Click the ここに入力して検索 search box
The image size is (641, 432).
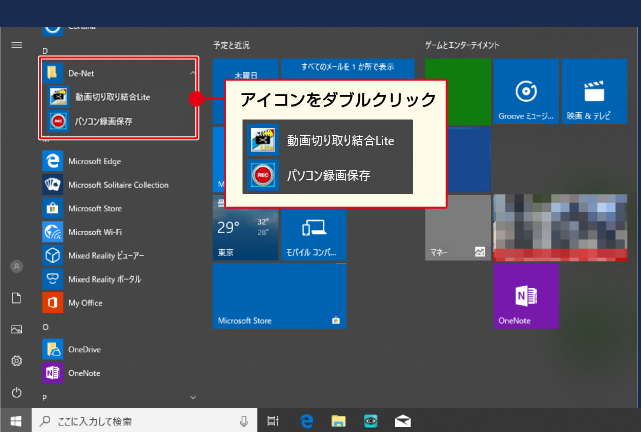pyautogui.click(x=145, y=421)
